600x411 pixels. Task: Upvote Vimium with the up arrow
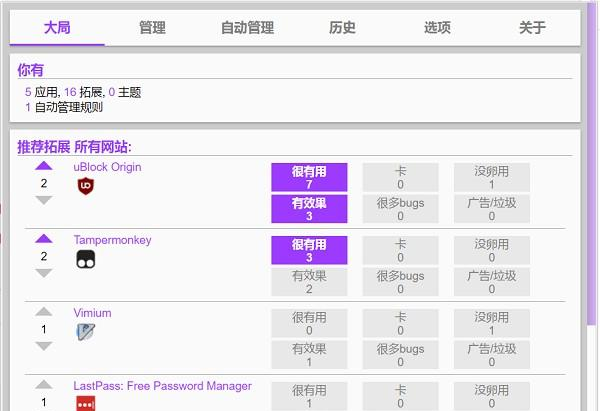(x=44, y=312)
